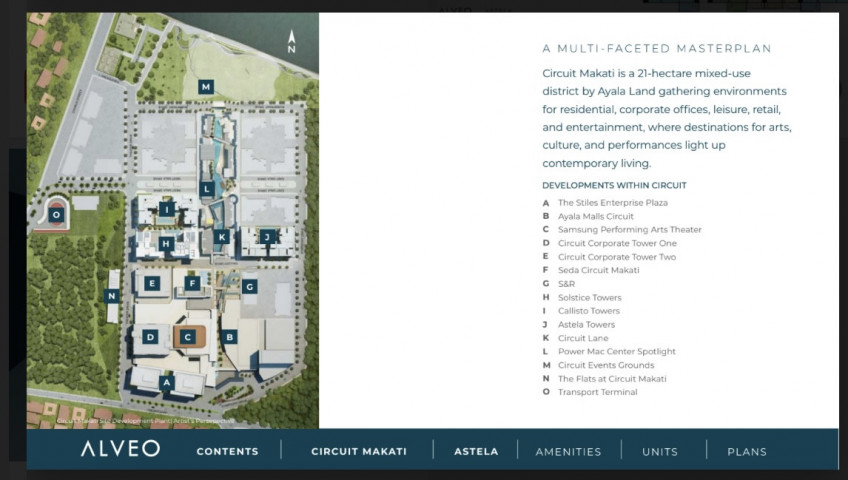Open the CIRCUIT MAKATI tab
Image resolution: width=848 pixels, height=480 pixels.
(x=359, y=451)
